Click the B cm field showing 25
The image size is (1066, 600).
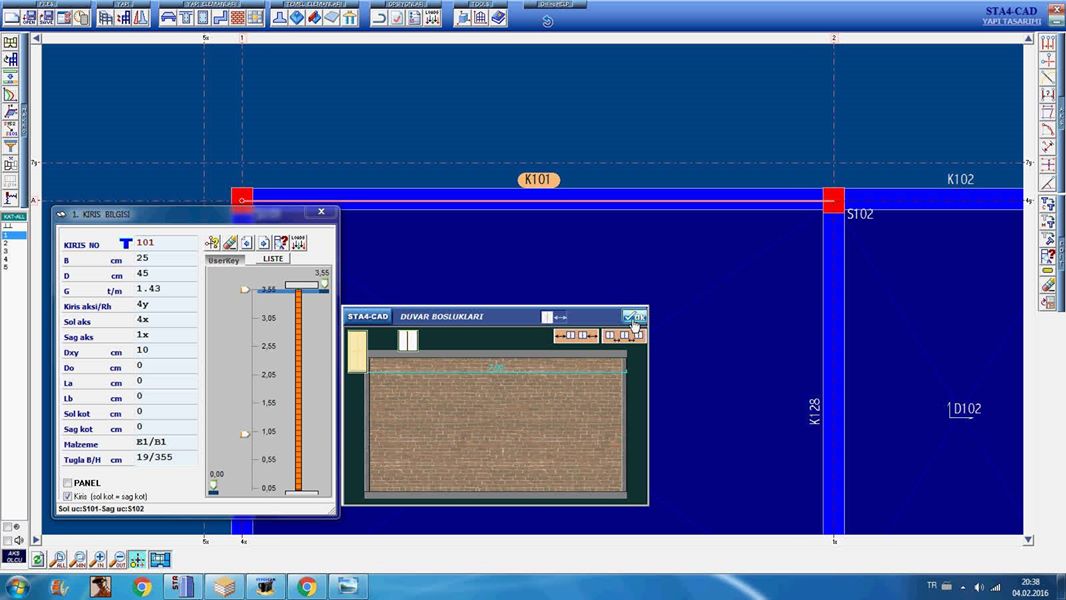(167, 258)
